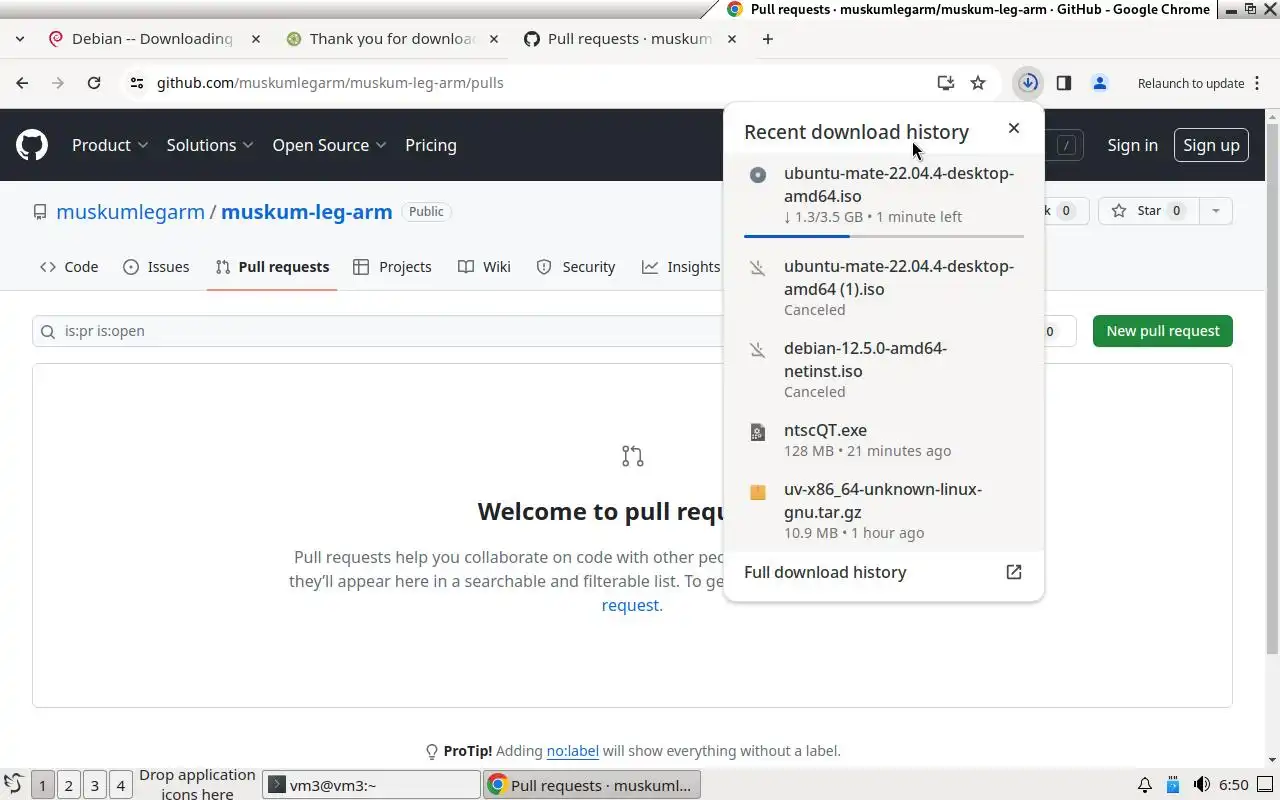Open new tab with plus icon
Image resolution: width=1280 pixels, height=800 pixels.
[x=768, y=39]
